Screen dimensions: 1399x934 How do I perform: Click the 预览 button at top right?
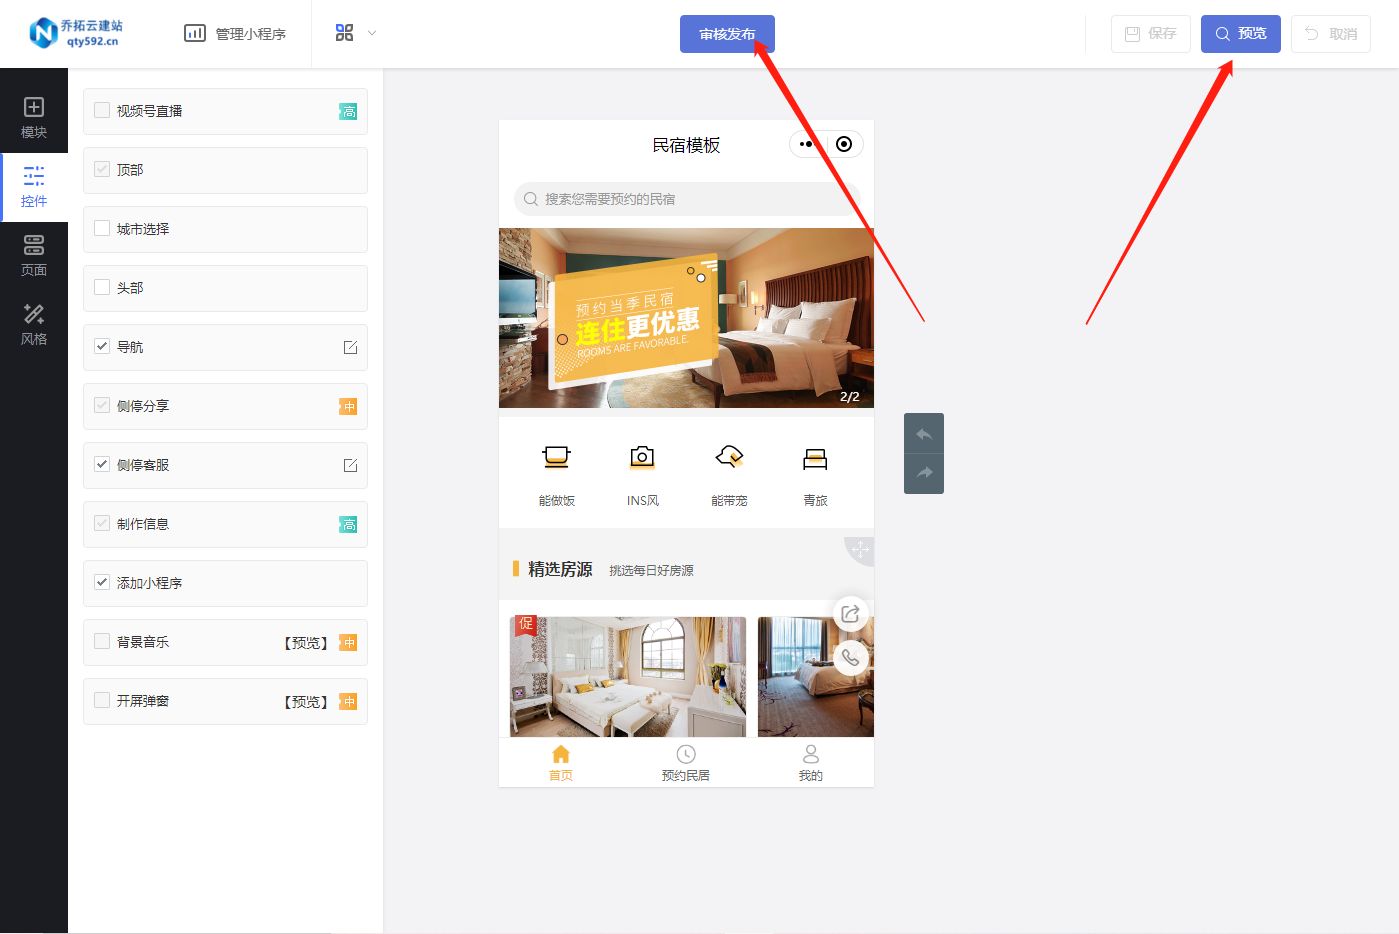1240,33
